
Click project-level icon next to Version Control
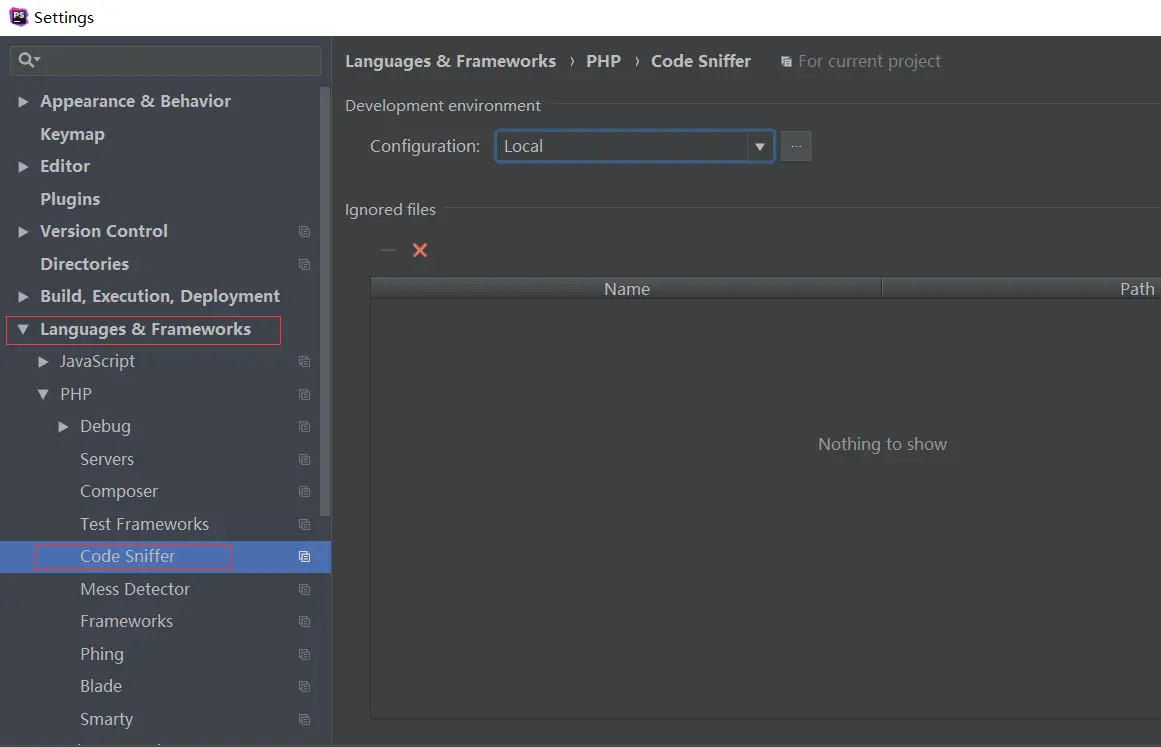point(304,232)
